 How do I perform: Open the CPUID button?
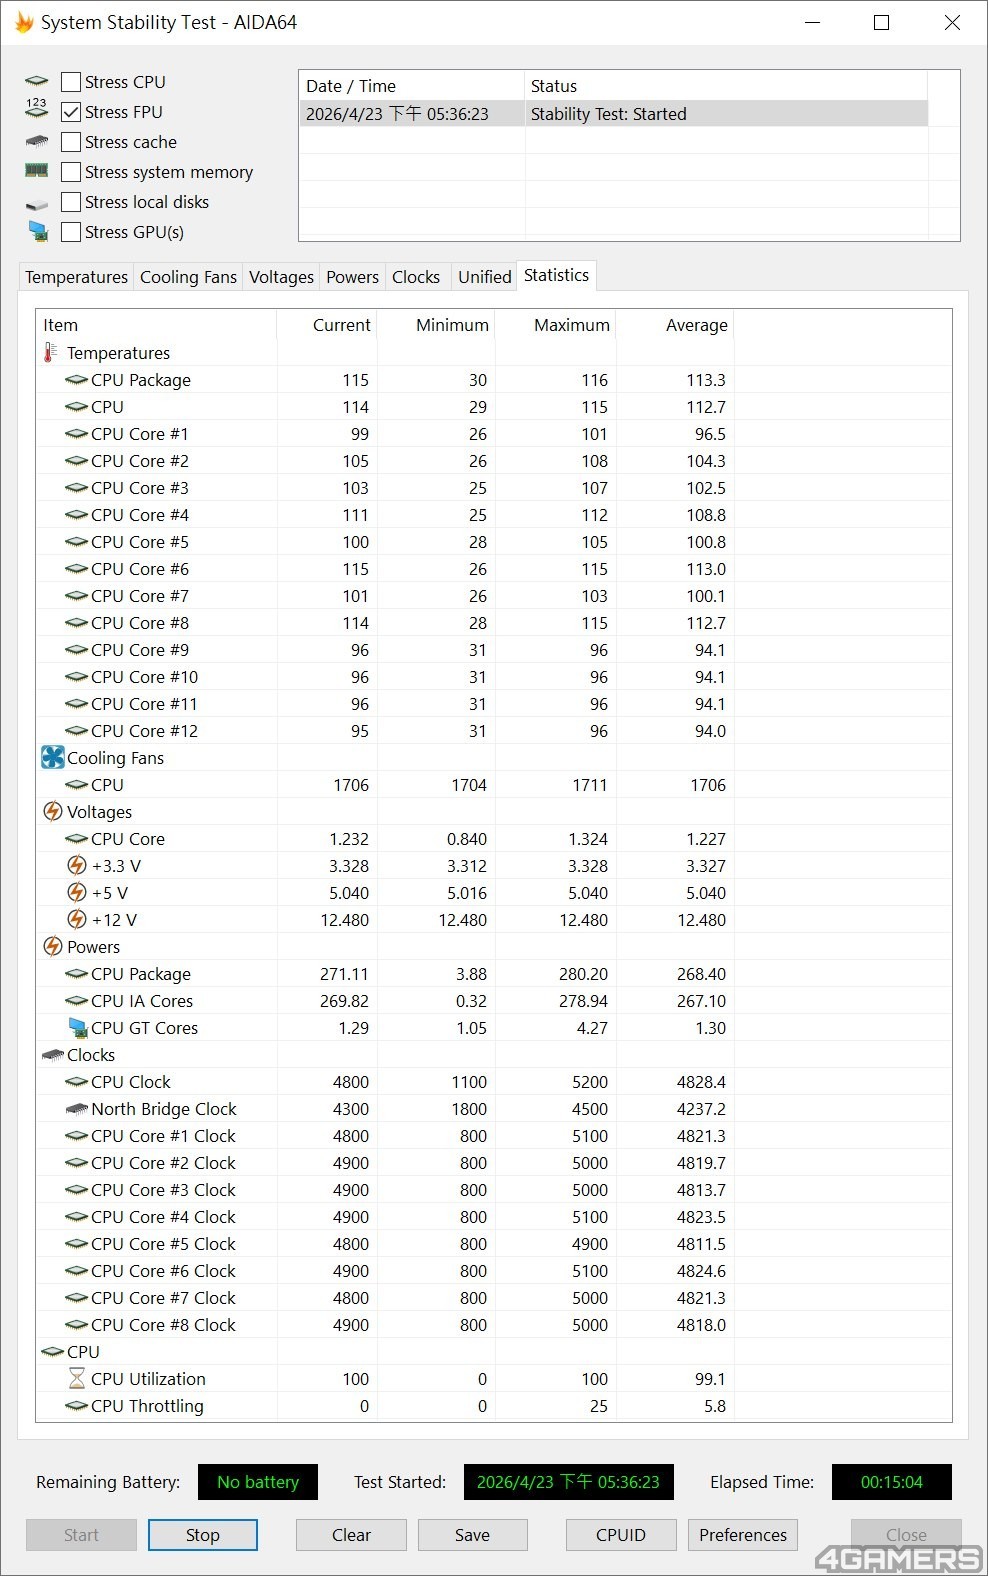[621, 1535]
